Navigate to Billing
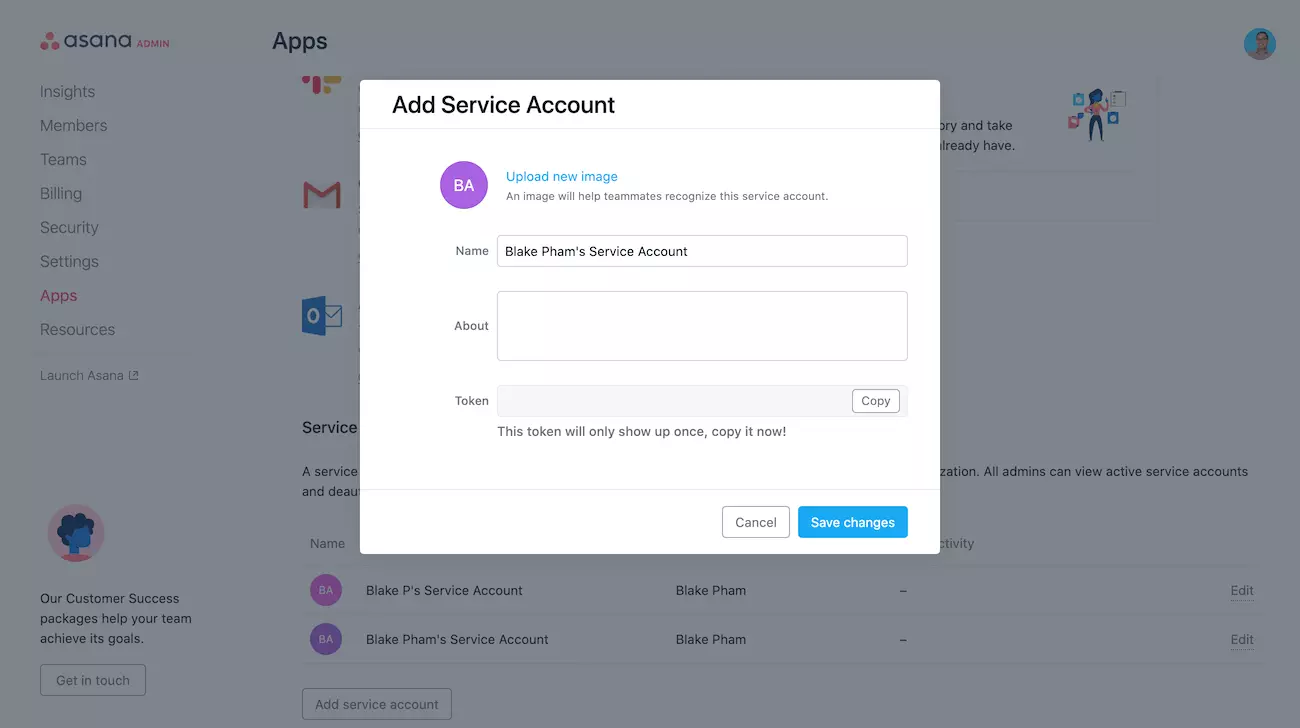 click(x=61, y=193)
